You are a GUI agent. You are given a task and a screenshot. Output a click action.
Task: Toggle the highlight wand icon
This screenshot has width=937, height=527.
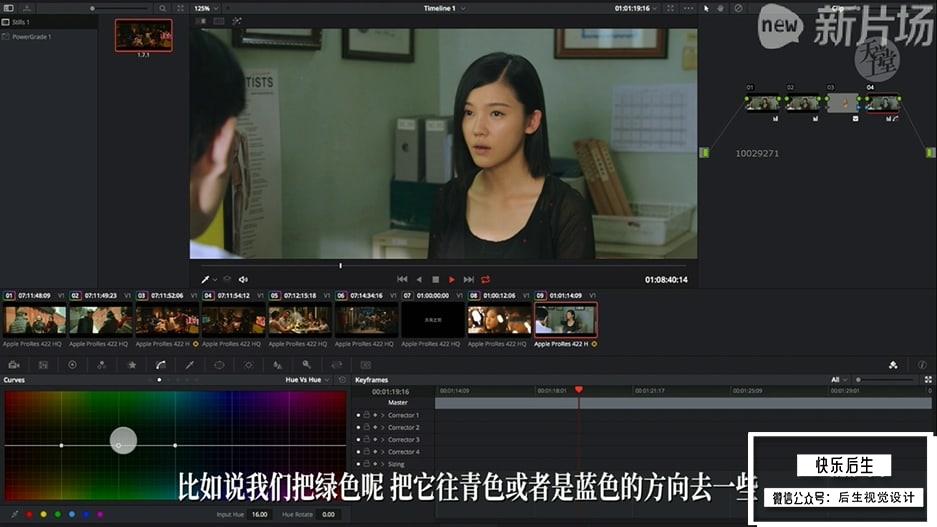tap(237, 21)
